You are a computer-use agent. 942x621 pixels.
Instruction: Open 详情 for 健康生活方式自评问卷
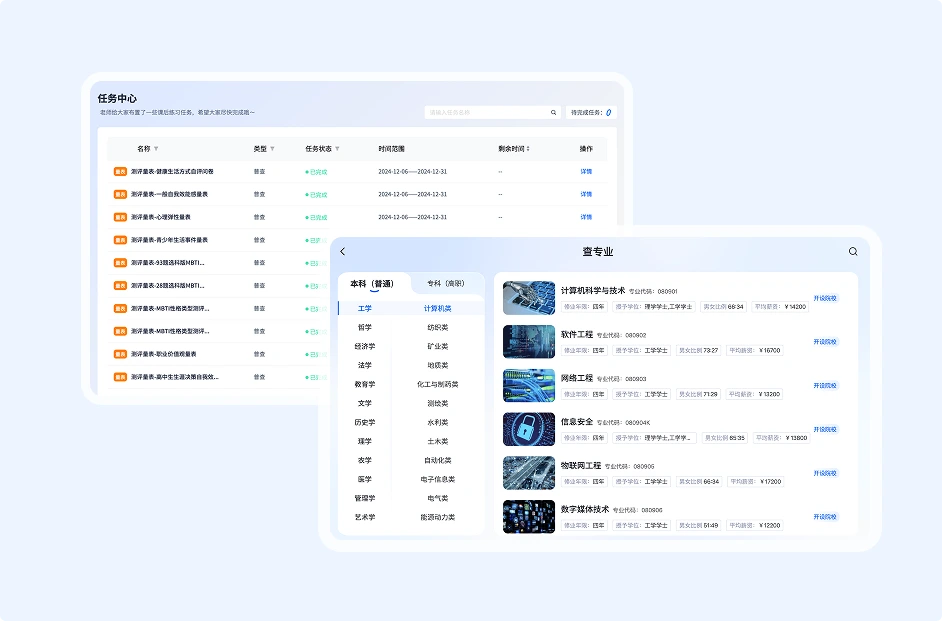pos(586,171)
